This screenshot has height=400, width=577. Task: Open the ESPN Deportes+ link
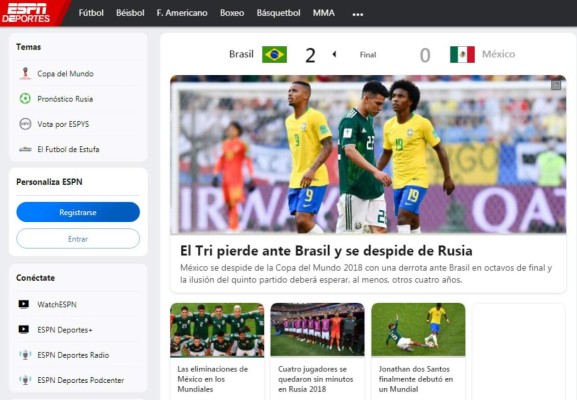pyautogui.click(x=64, y=330)
